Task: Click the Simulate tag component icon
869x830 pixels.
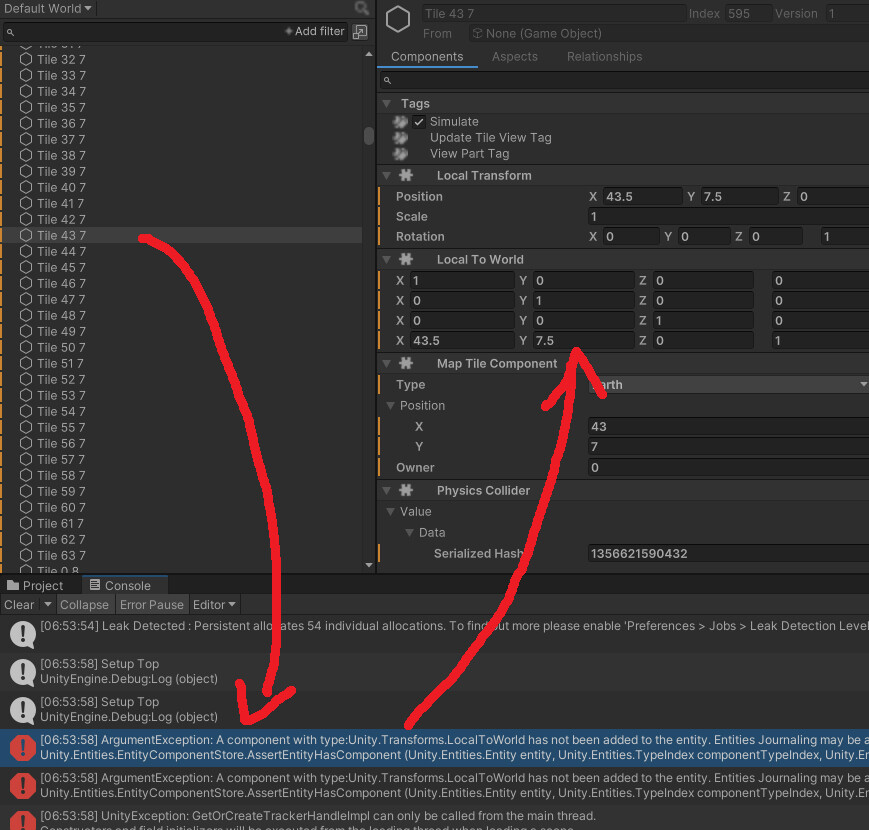Action: [401, 121]
